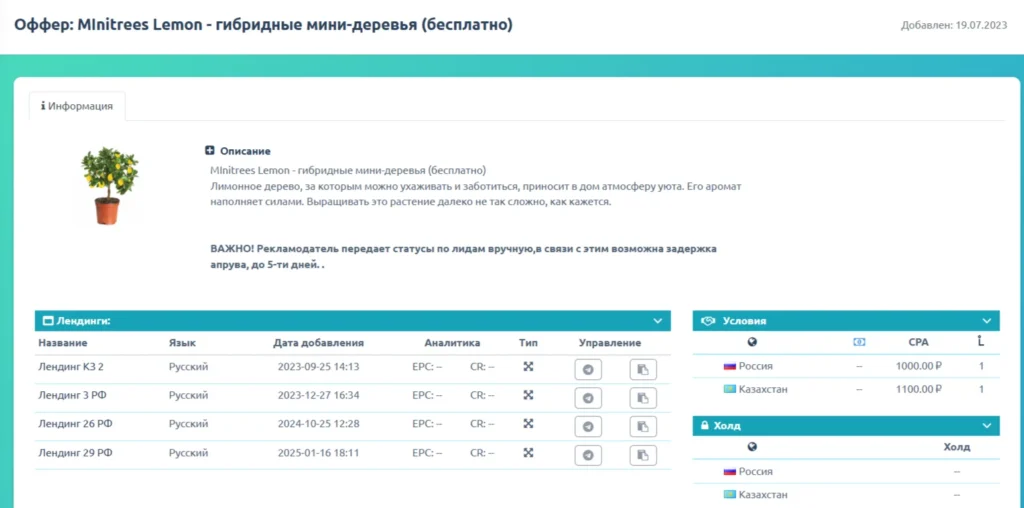The height and width of the screenshot is (508, 1024).
Task: Click the Описание heading
Action: 245,151
